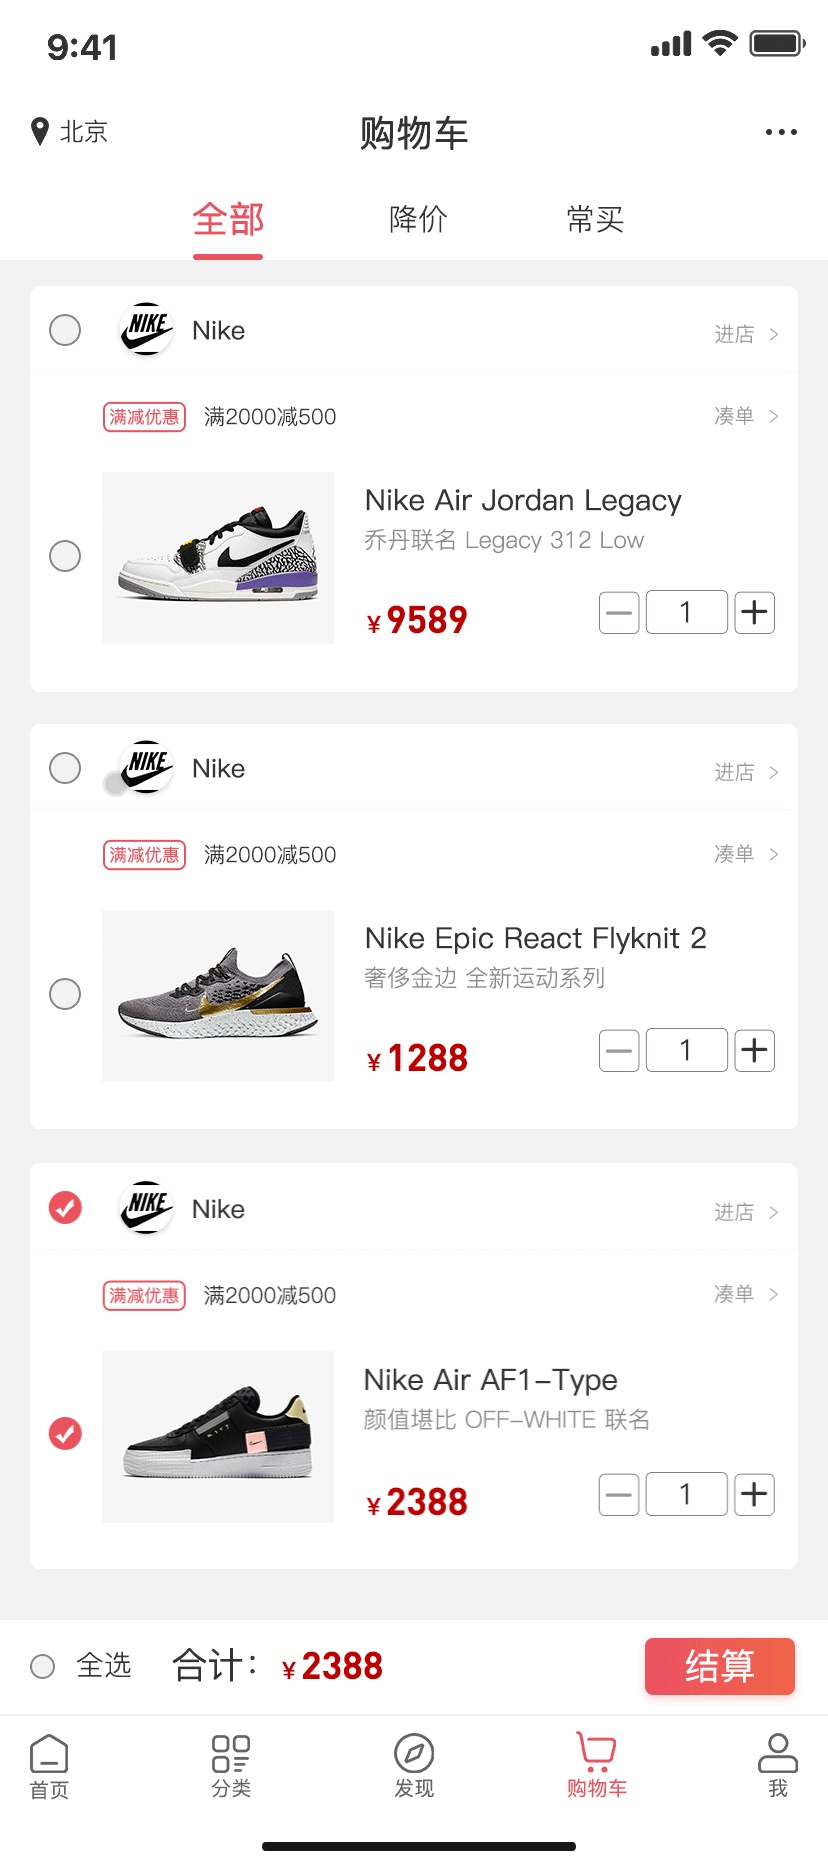828x1872 pixels.
Task: Open 进店 arrow for the third Nike store
Action: 773,1212
